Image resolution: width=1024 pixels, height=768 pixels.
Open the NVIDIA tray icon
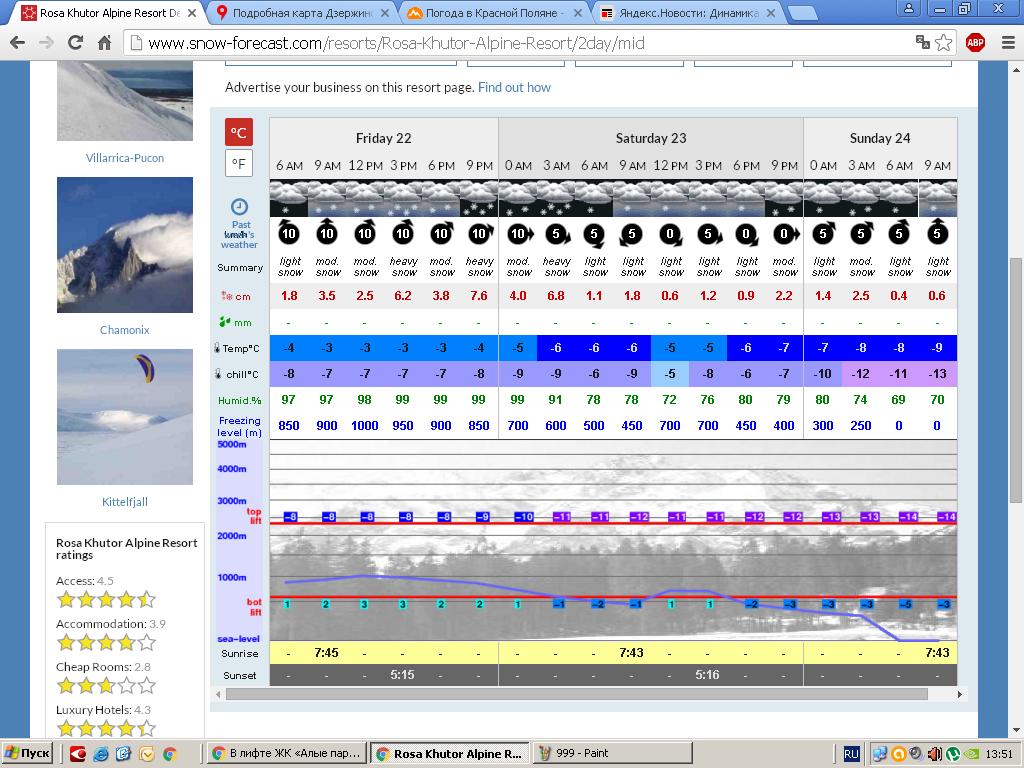click(x=971, y=754)
